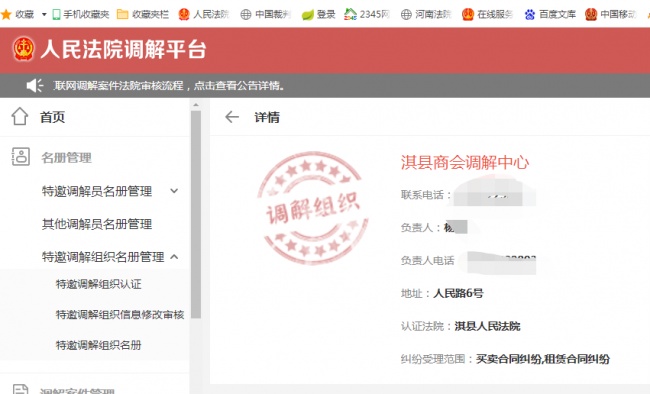This screenshot has height=394, width=650.
Task: Select 特邀调解组织认证 submenu
Action: tap(99, 284)
